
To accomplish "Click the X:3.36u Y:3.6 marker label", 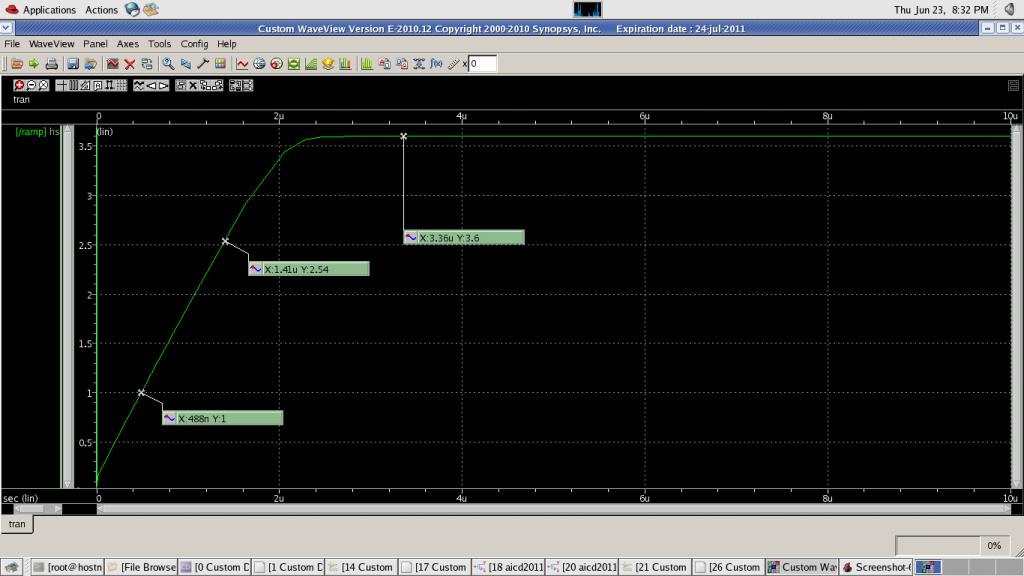I will [464, 238].
